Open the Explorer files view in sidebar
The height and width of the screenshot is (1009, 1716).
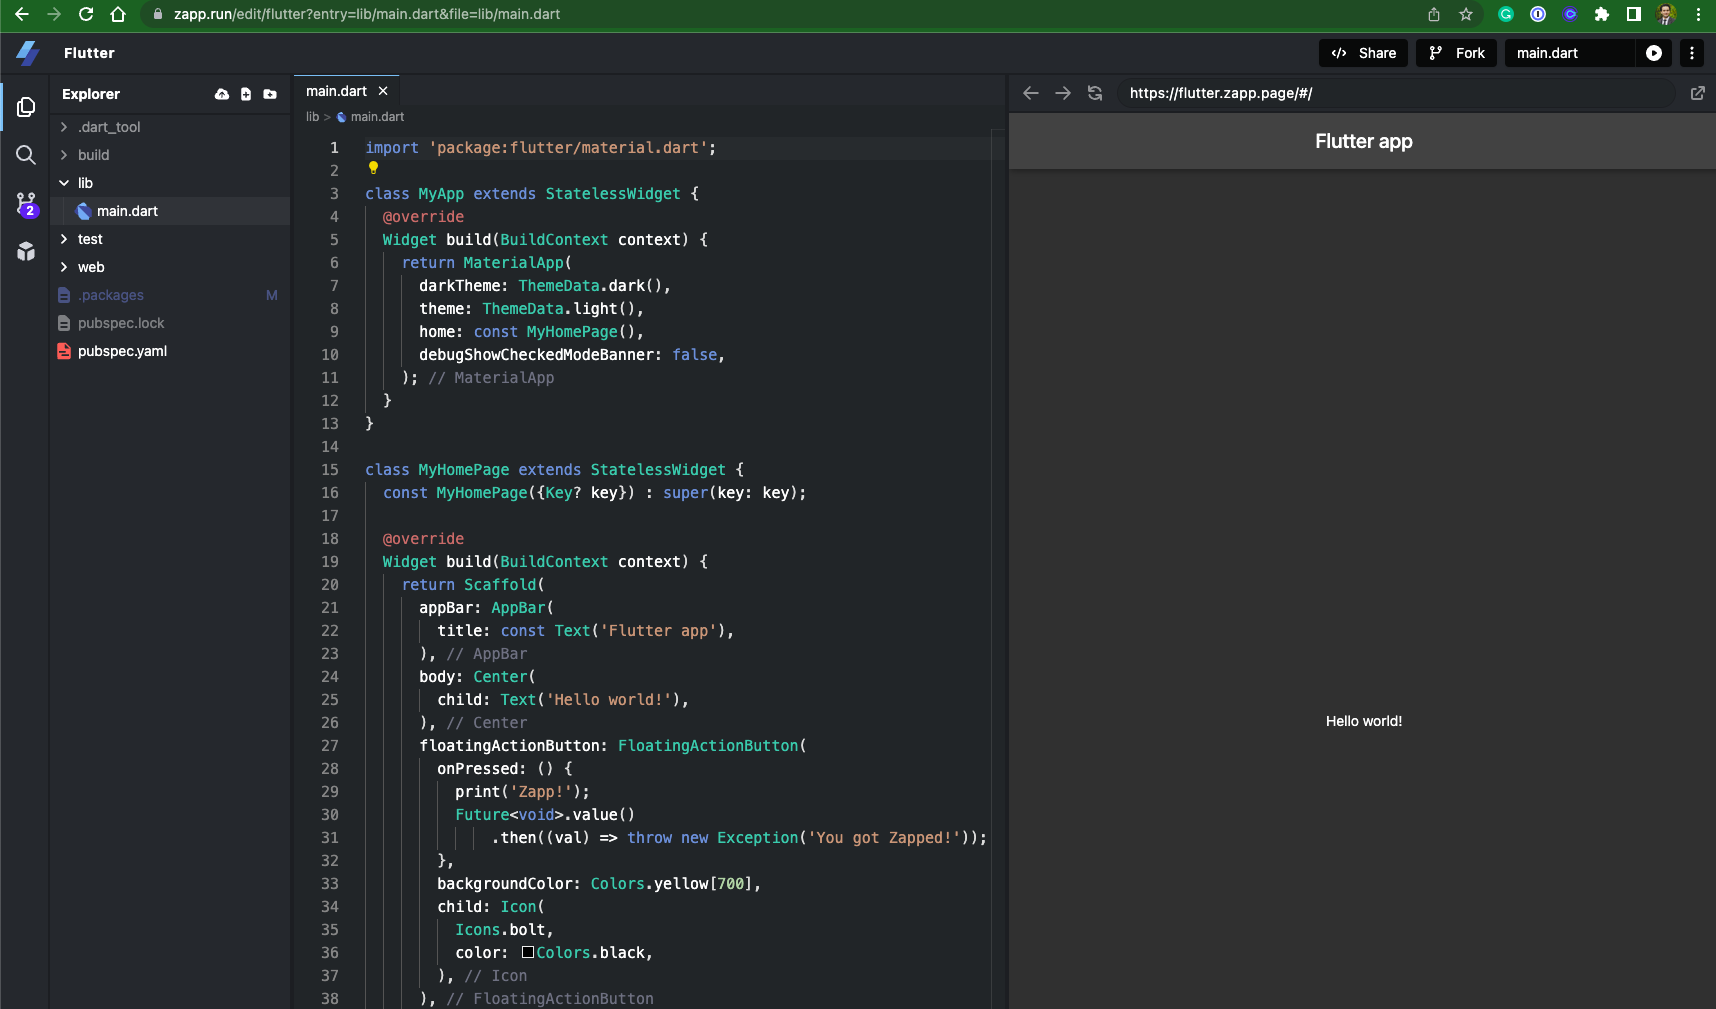[x=26, y=107]
